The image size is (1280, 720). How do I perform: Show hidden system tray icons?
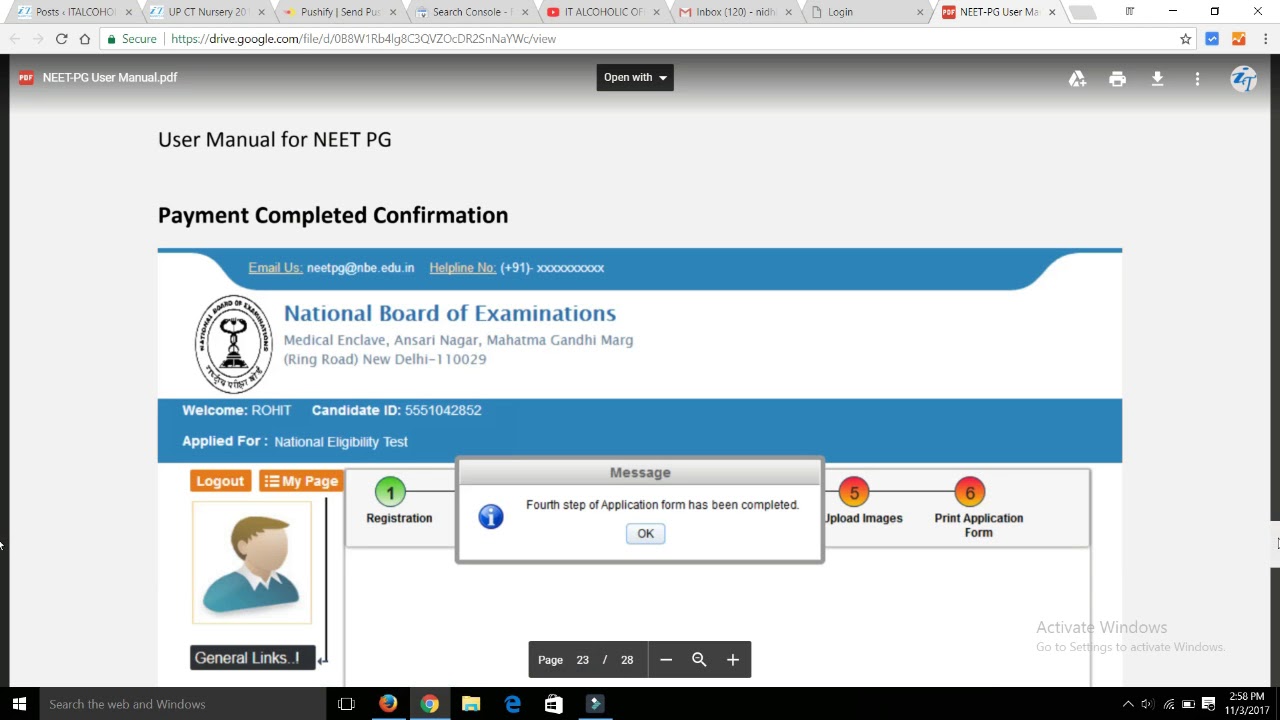(x=1128, y=704)
